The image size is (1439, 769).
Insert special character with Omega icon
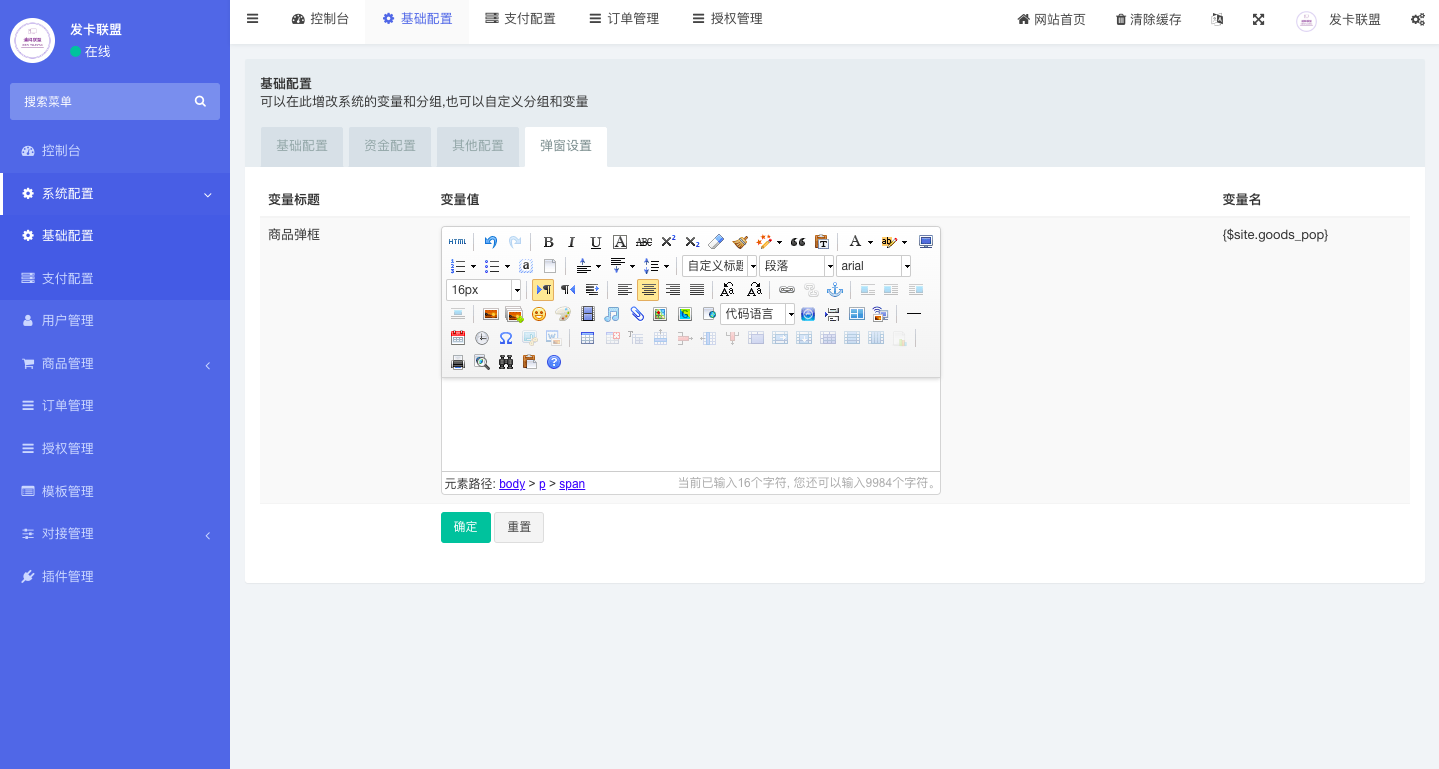tap(506, 338)
